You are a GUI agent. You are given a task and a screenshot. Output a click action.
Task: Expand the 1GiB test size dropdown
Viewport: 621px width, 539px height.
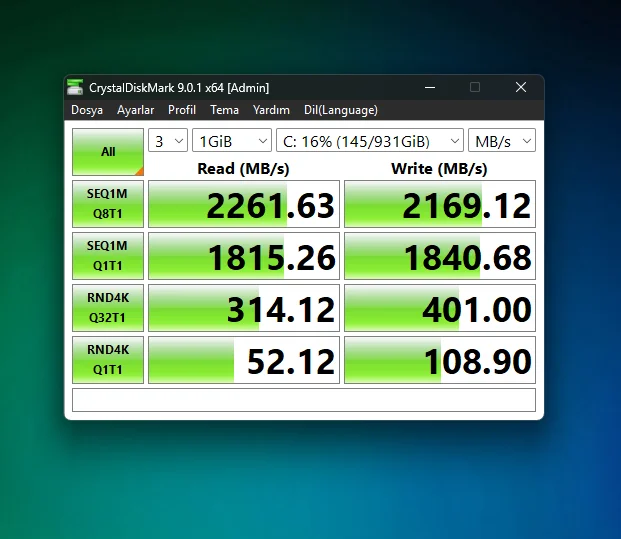pyautogui.click(x=232, y=140)
